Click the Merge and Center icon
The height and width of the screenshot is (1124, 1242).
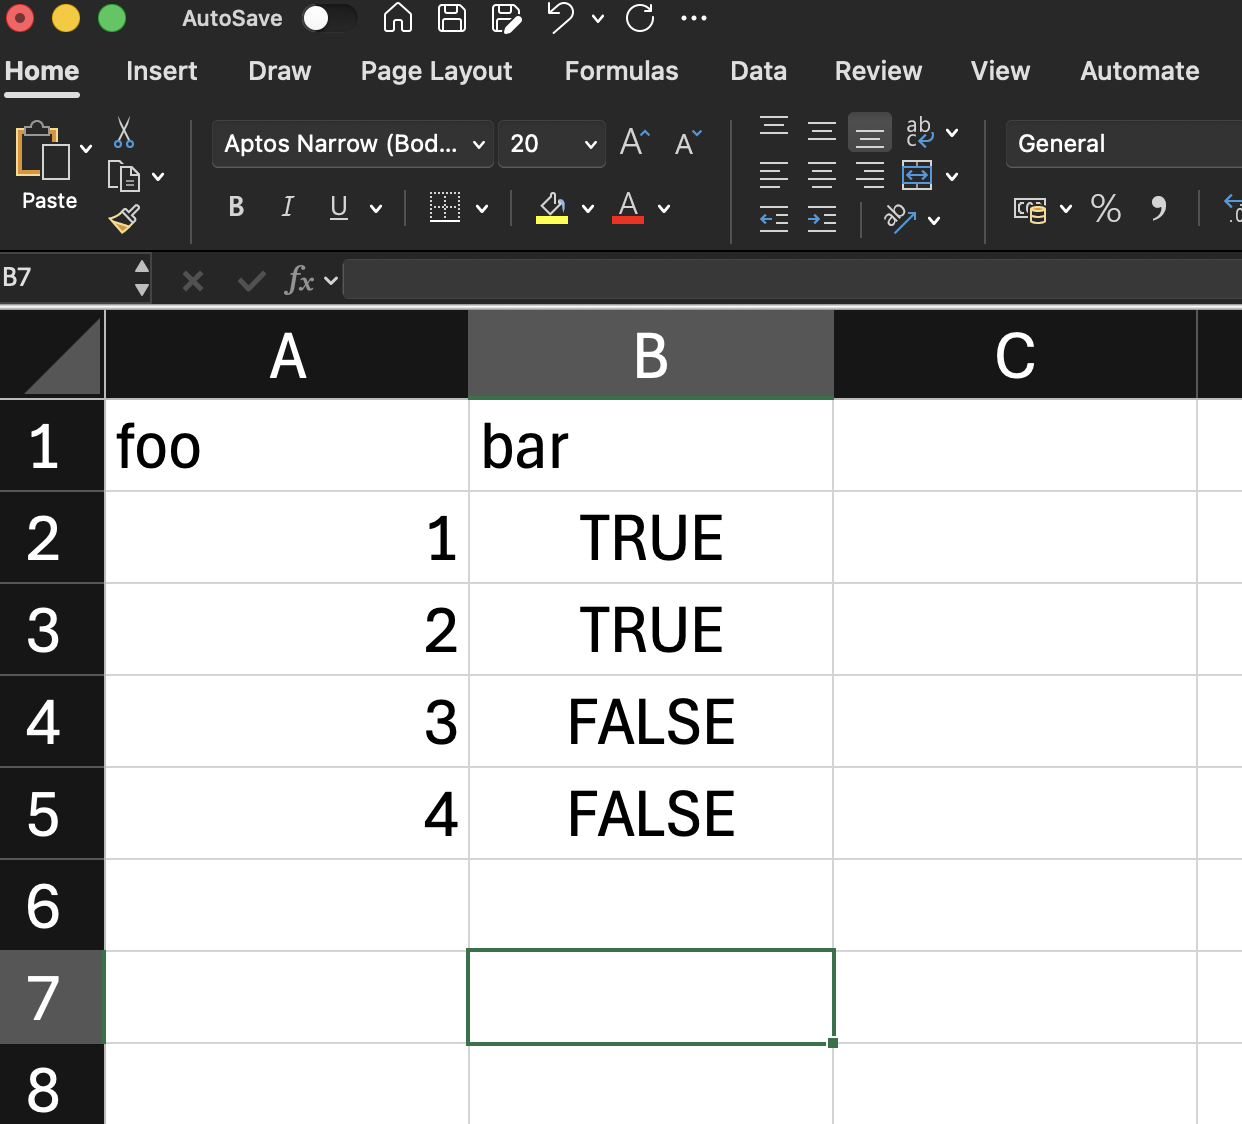point(917,176)
